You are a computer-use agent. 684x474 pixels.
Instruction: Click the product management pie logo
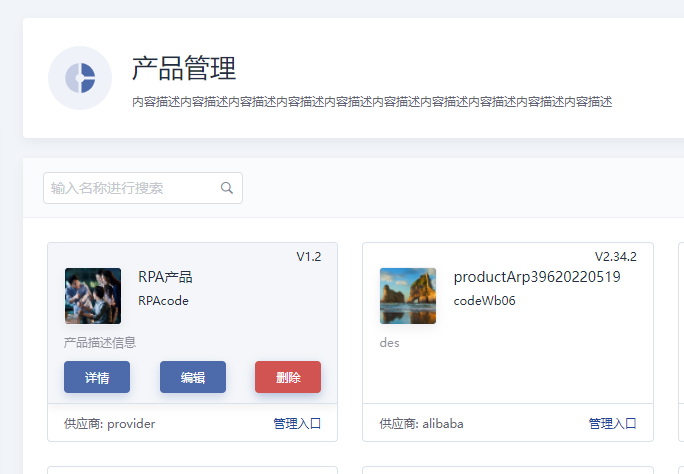tap(80, 78)
